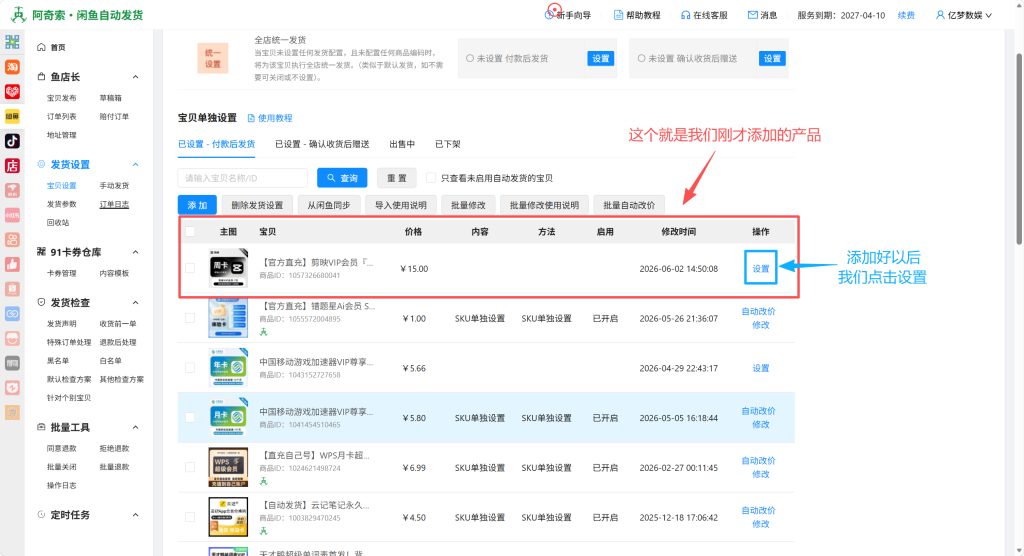Open thumbnail of 云记笔记永久 product

click(228, 517)
